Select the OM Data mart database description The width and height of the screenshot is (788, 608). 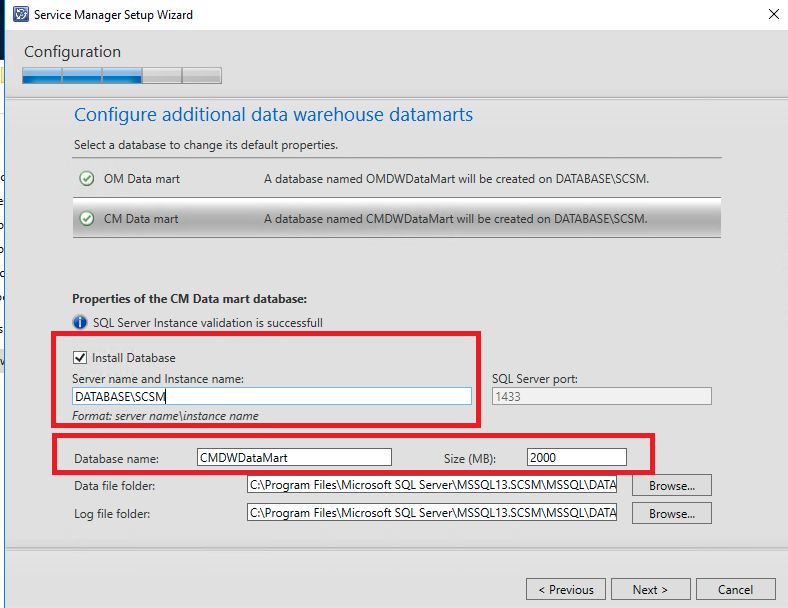click(x=456, y=179)
